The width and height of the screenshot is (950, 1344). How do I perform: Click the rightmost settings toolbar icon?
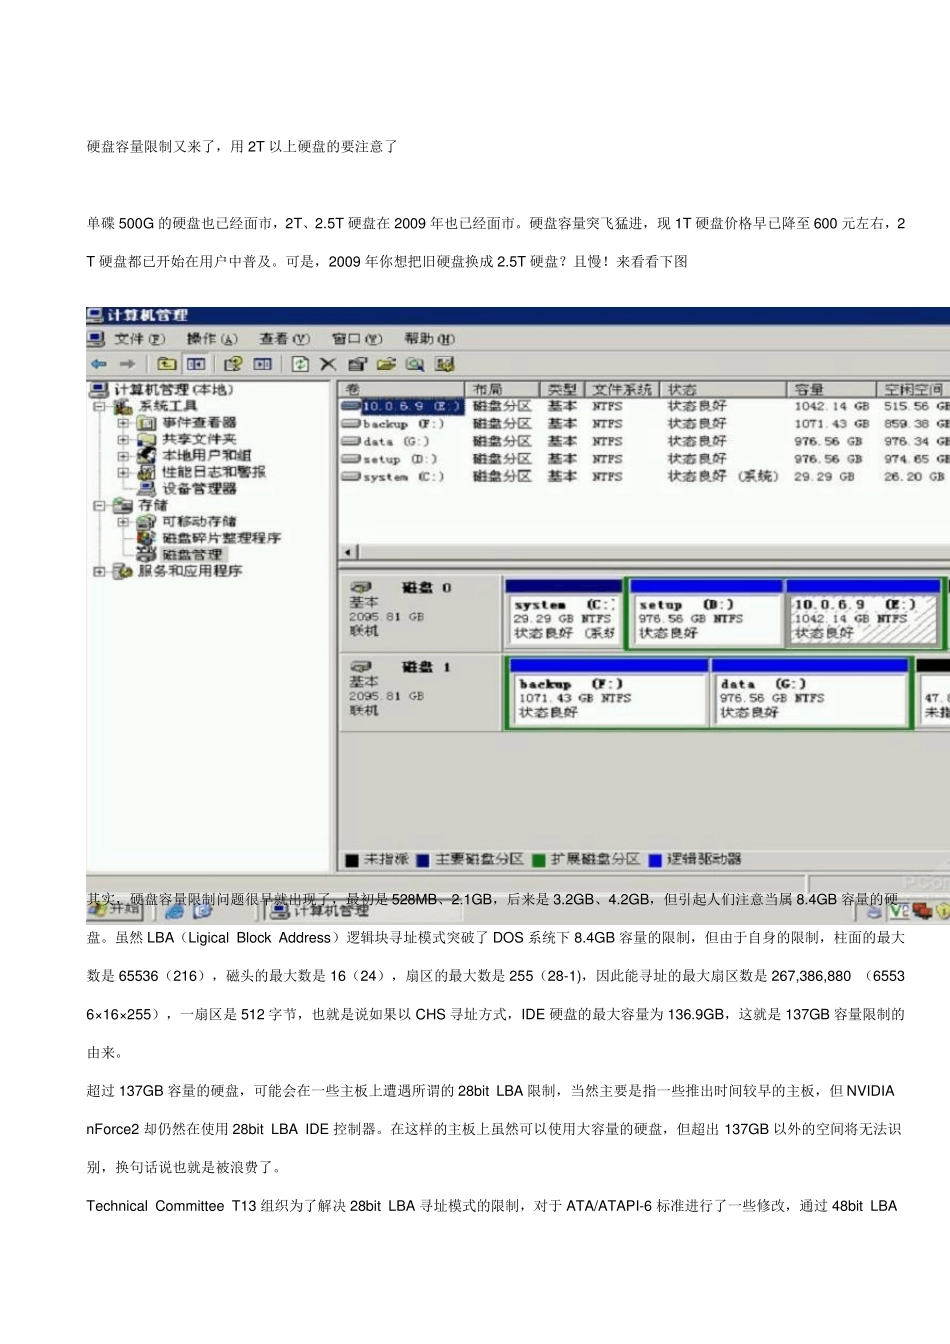[445, 364]
